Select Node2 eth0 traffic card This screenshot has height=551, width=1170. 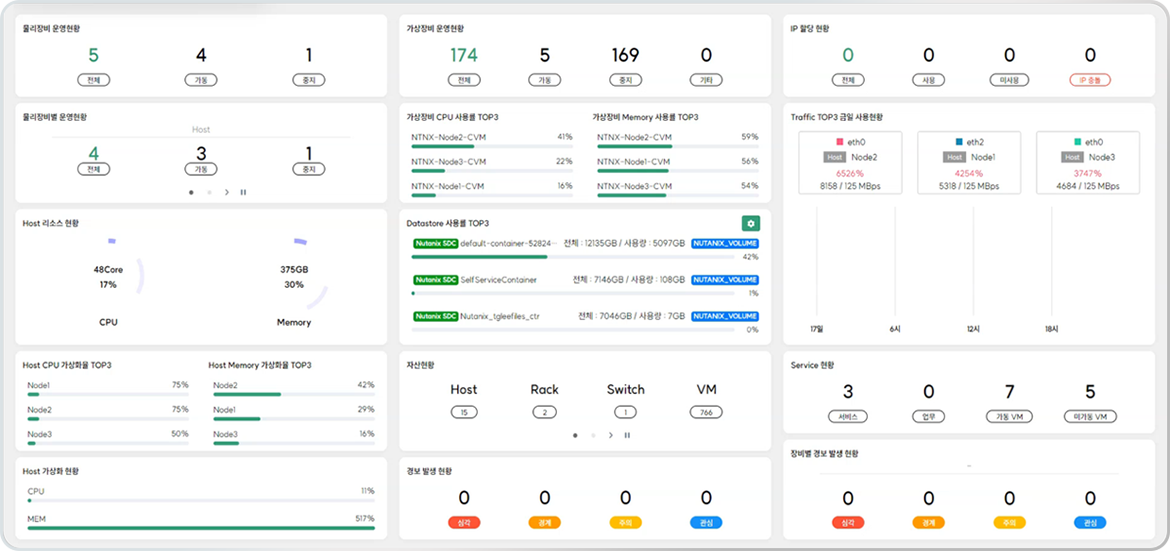(850, 163)
